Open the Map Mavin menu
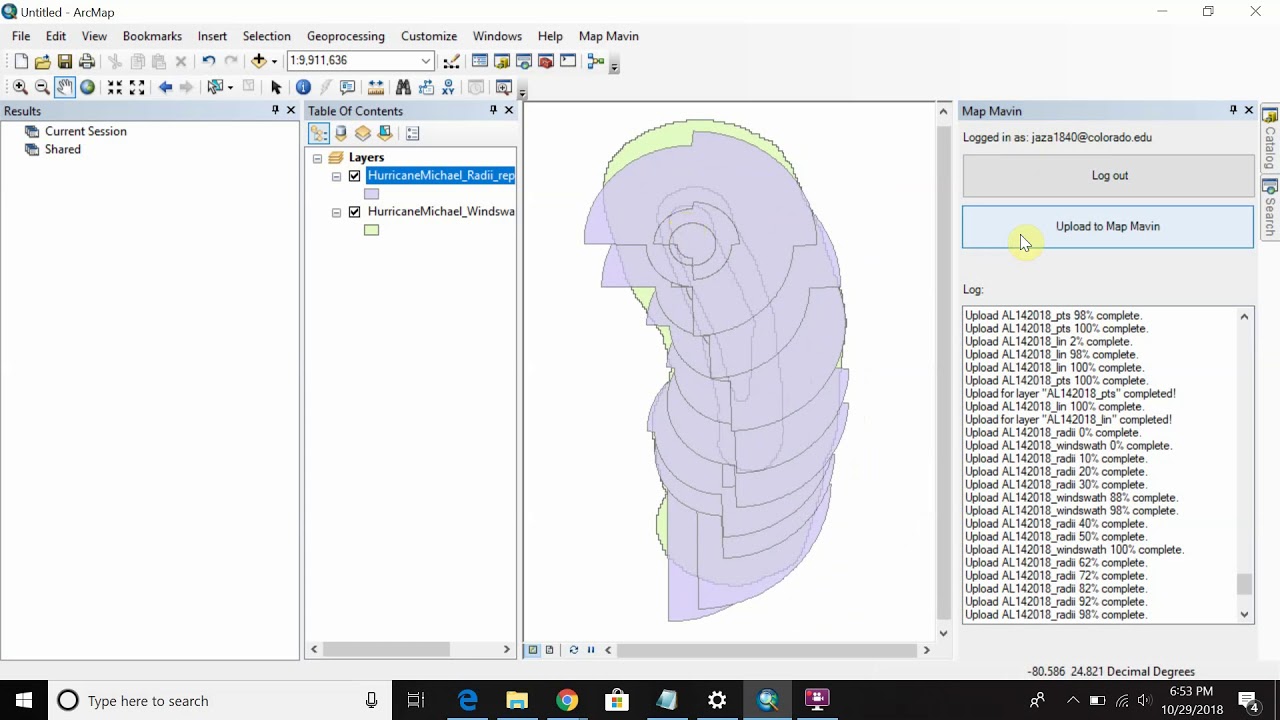Viewport: 1280px width, 720px height. 609,36
